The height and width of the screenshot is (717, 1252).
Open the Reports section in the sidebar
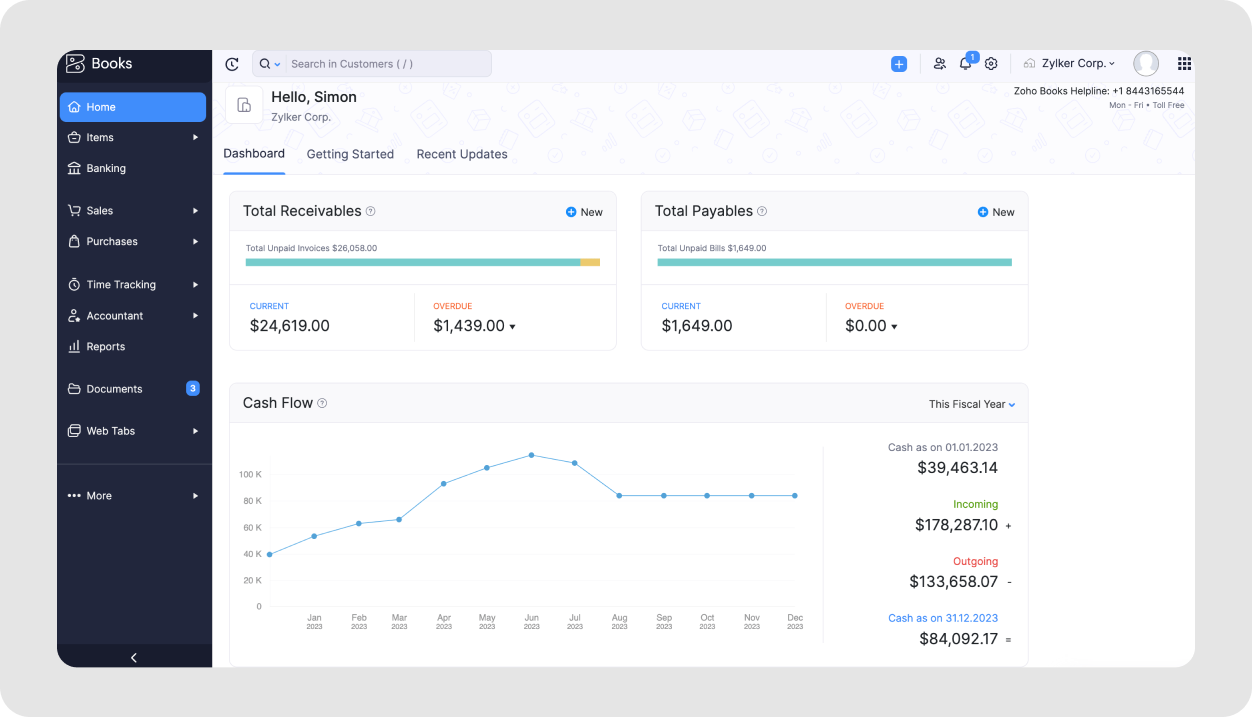pos(105,347)
